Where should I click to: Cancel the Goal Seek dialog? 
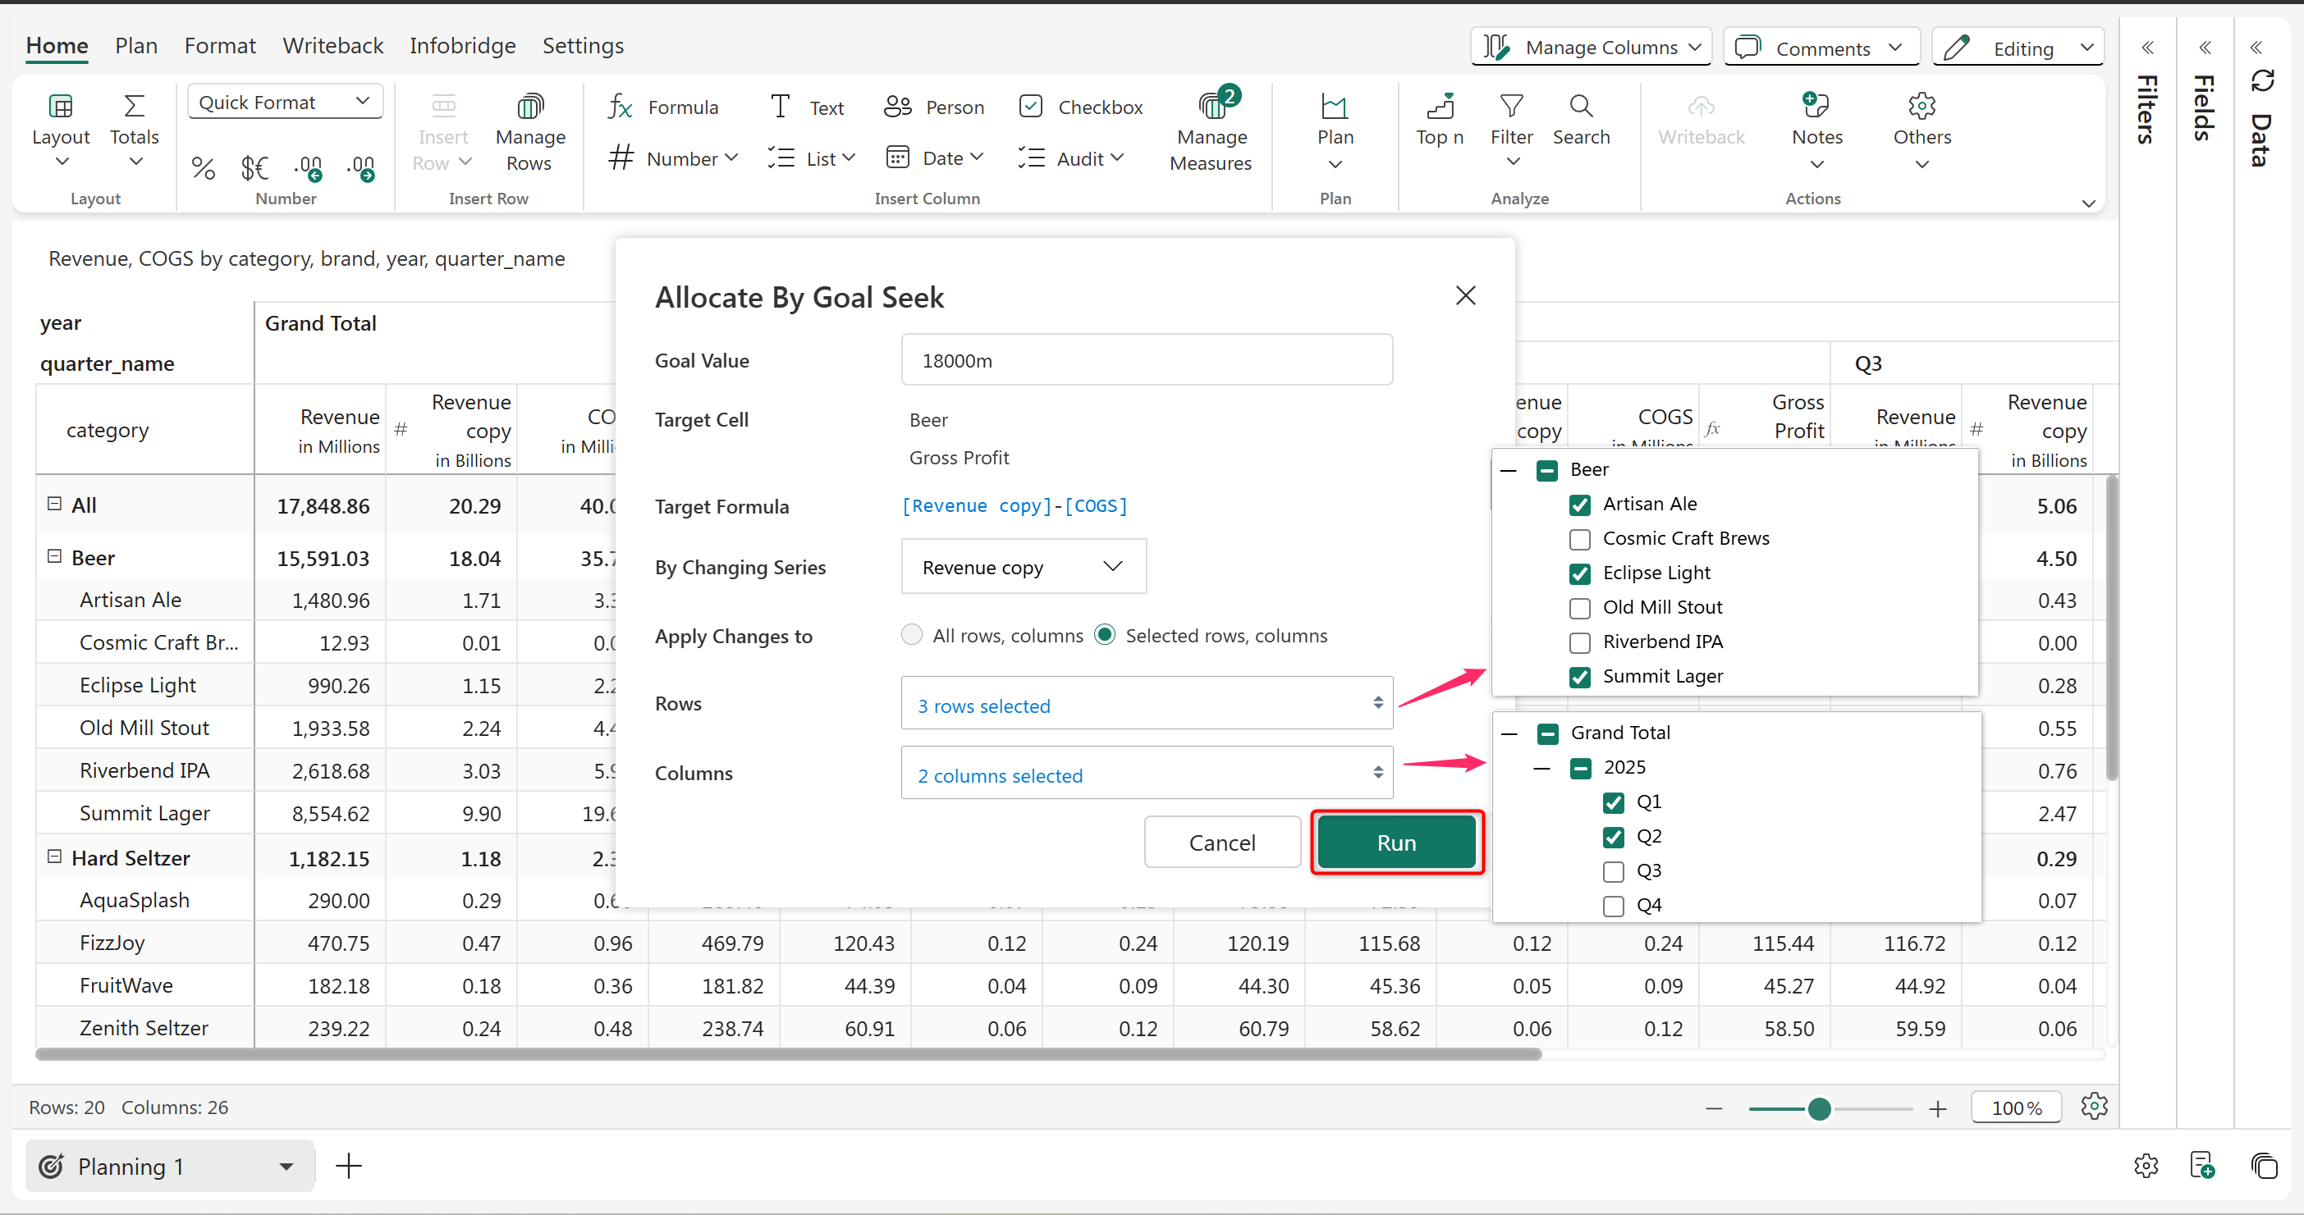pyautogui.click(x=1222, y=842)
